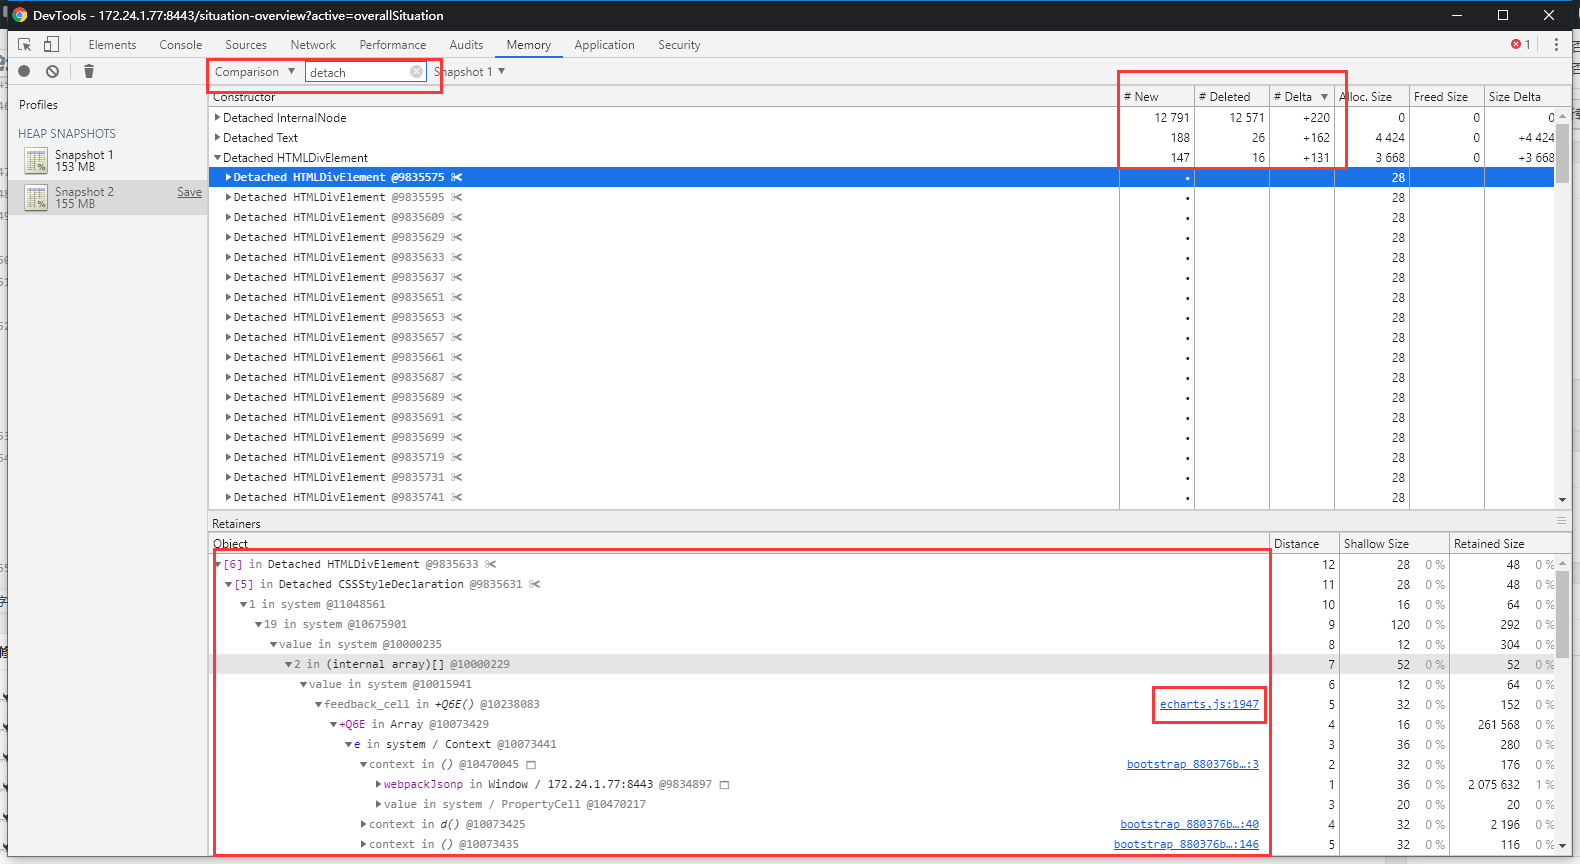Sort by the # New column

(x=1156, y=96)
